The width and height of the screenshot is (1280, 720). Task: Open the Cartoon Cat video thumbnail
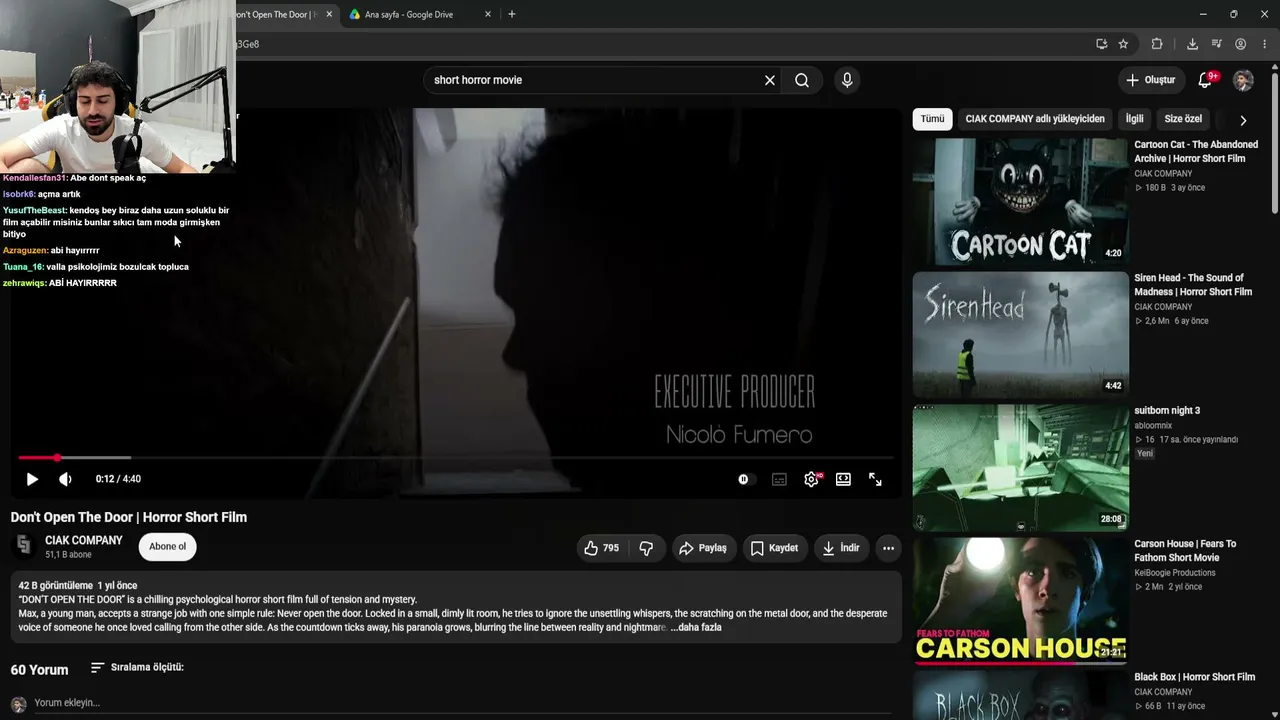coord(1020,202)
